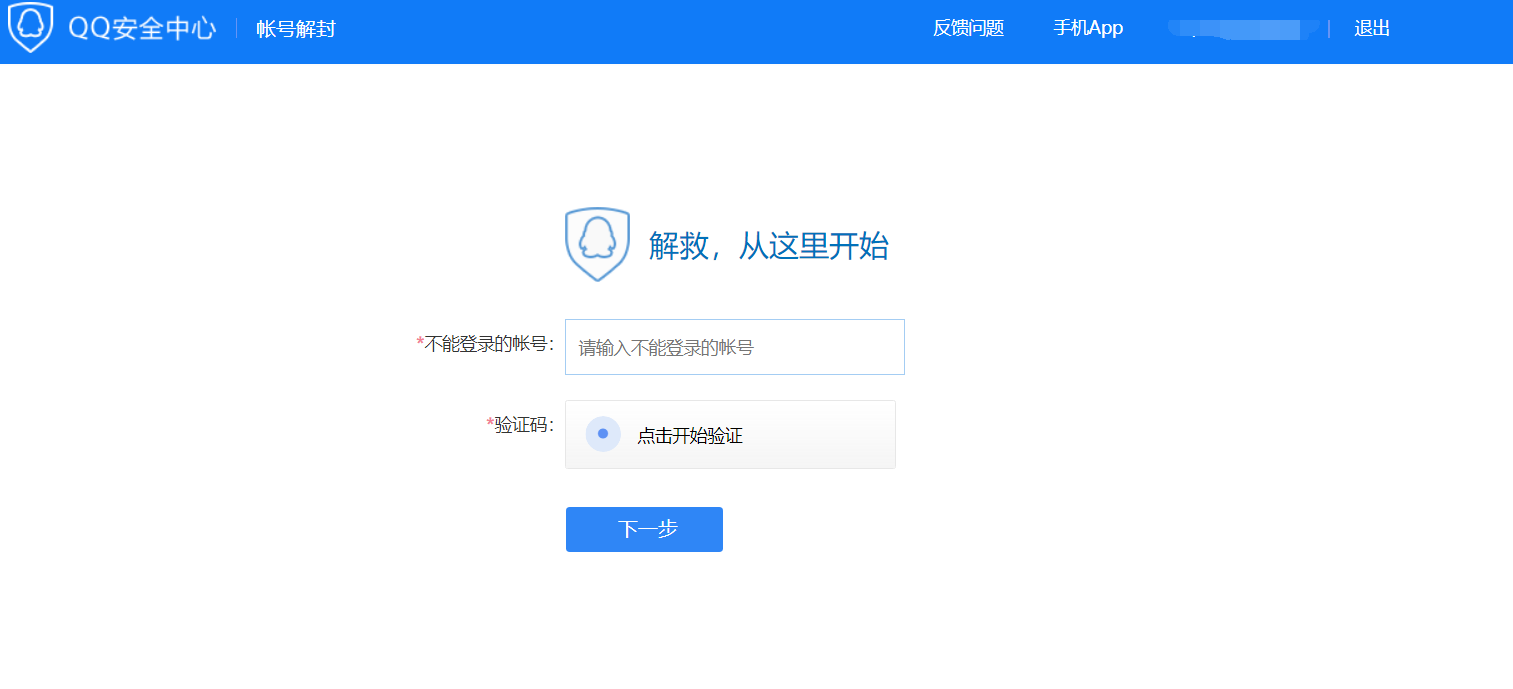Log out via the 退出 link

1370,28
